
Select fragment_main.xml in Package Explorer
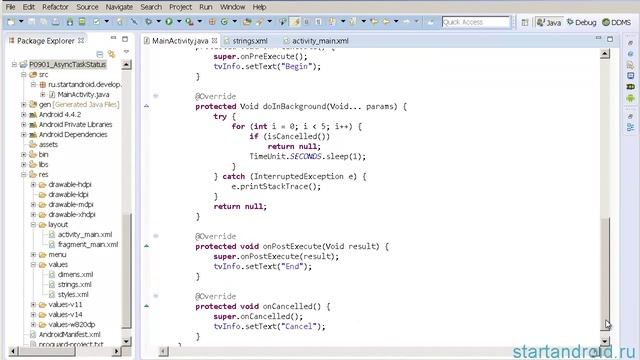click(88, 244)
